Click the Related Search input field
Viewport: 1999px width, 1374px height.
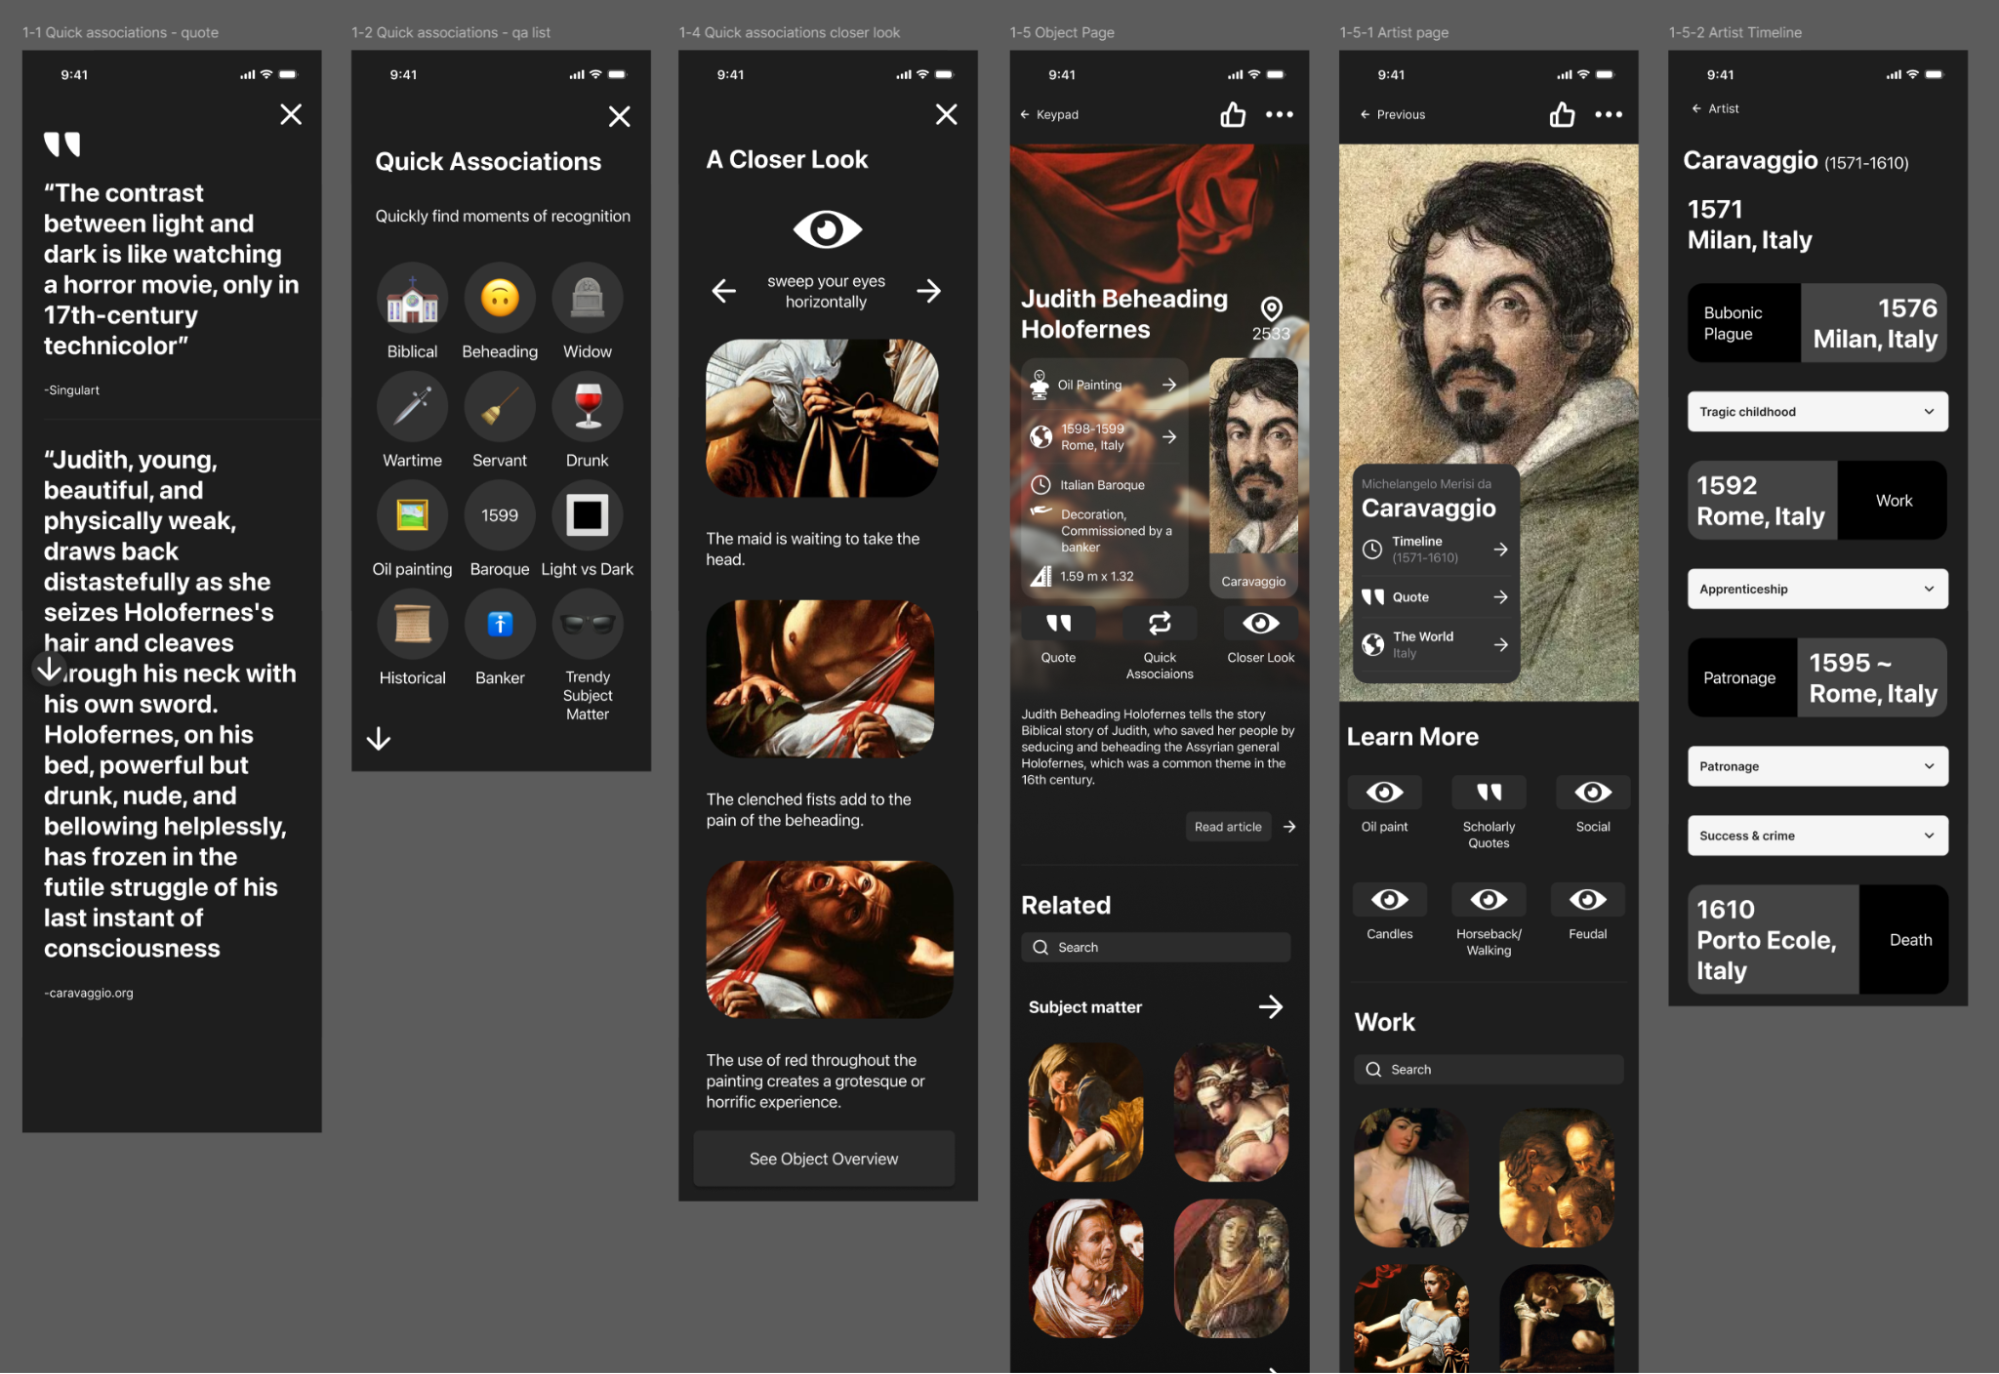point(1155,948)
